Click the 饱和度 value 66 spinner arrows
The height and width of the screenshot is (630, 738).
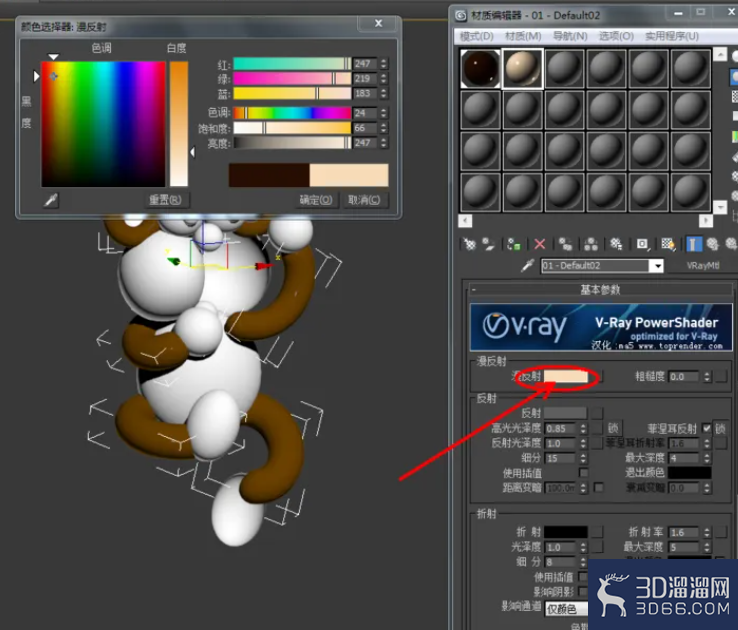tap(384, 128)
